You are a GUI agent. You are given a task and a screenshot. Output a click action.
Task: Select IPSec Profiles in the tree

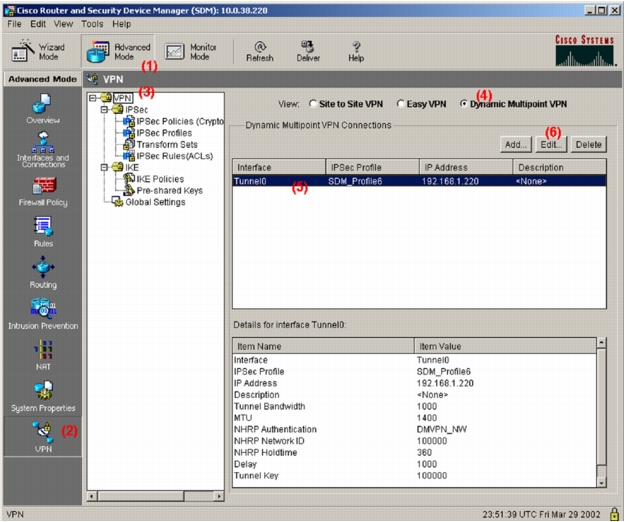tap(164, 133)
